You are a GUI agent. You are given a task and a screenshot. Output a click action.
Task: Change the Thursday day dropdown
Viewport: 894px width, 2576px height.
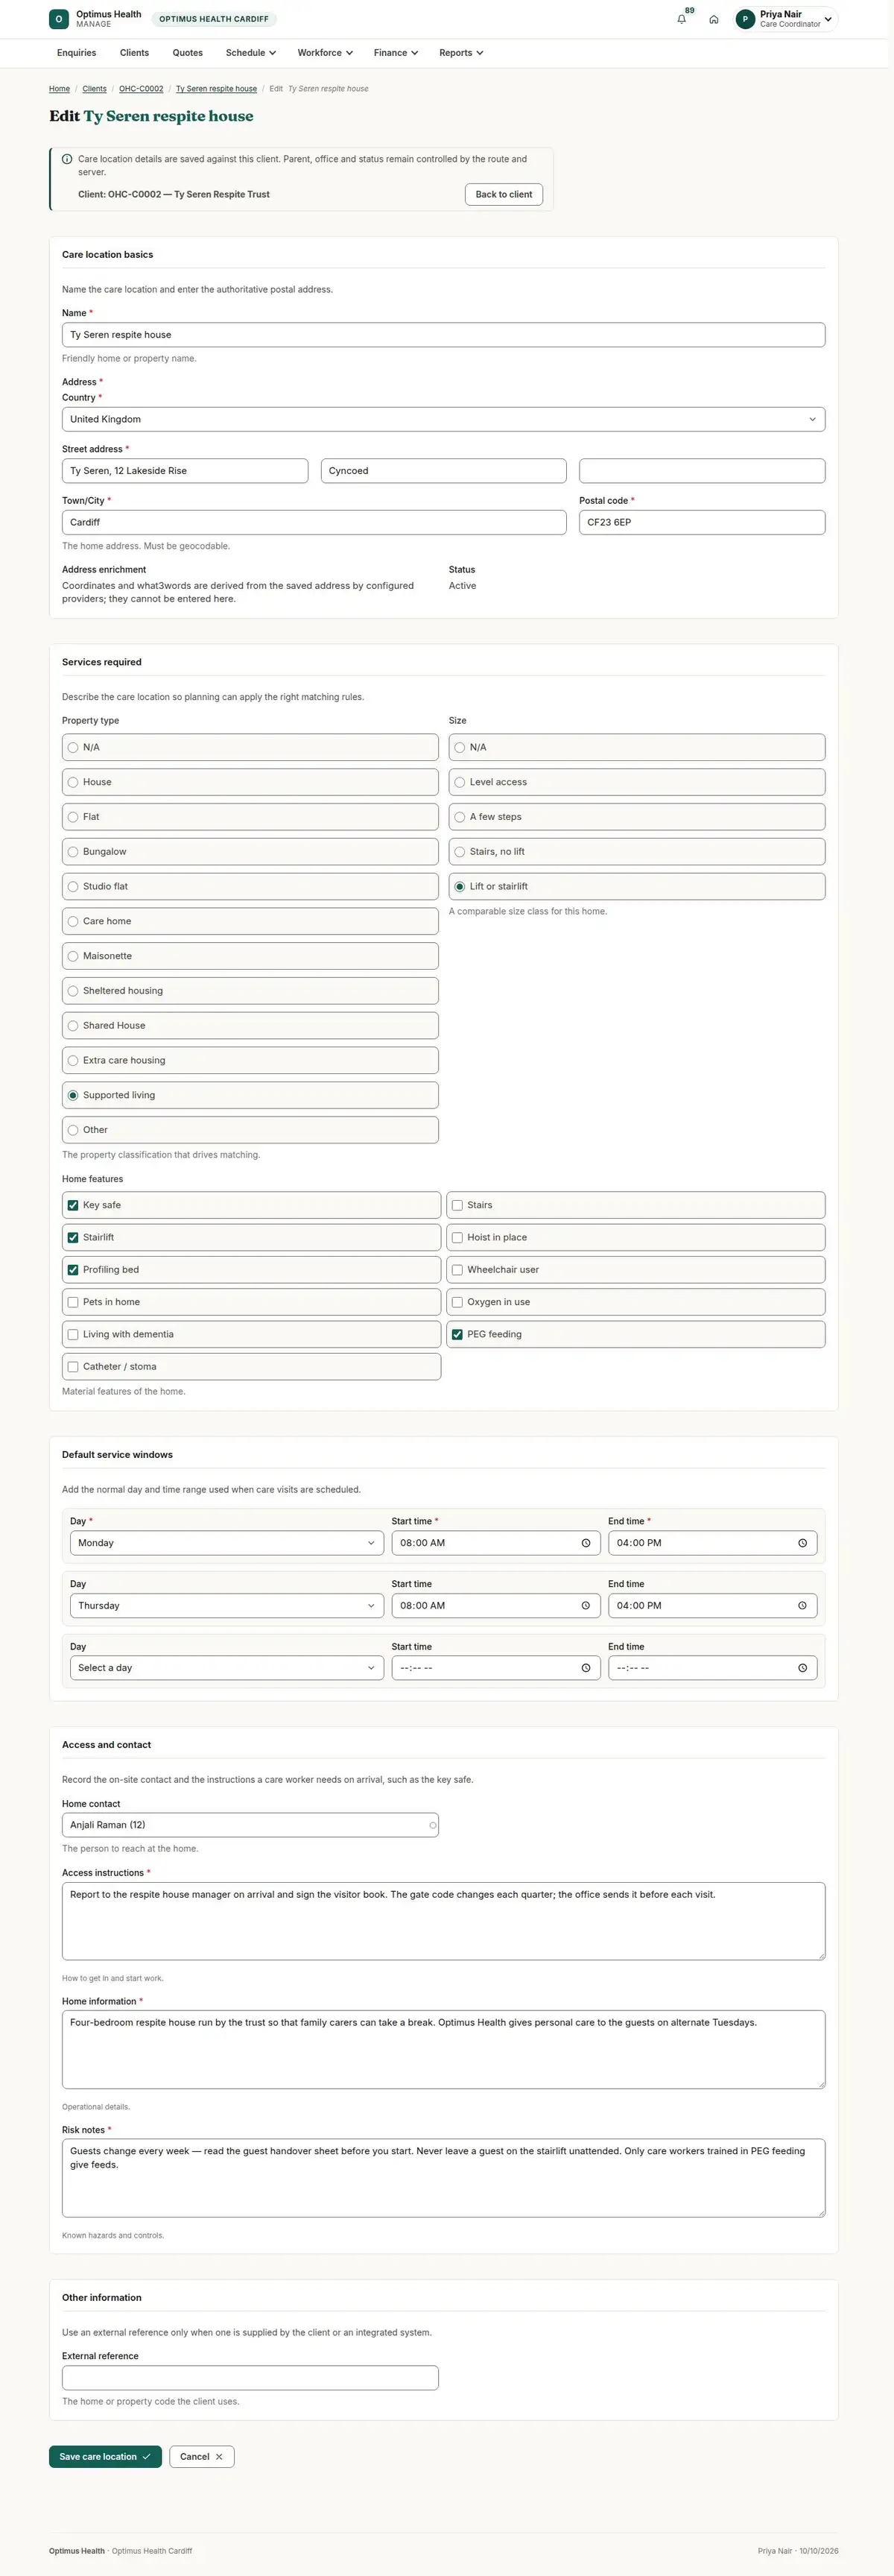click(227, 1606)
